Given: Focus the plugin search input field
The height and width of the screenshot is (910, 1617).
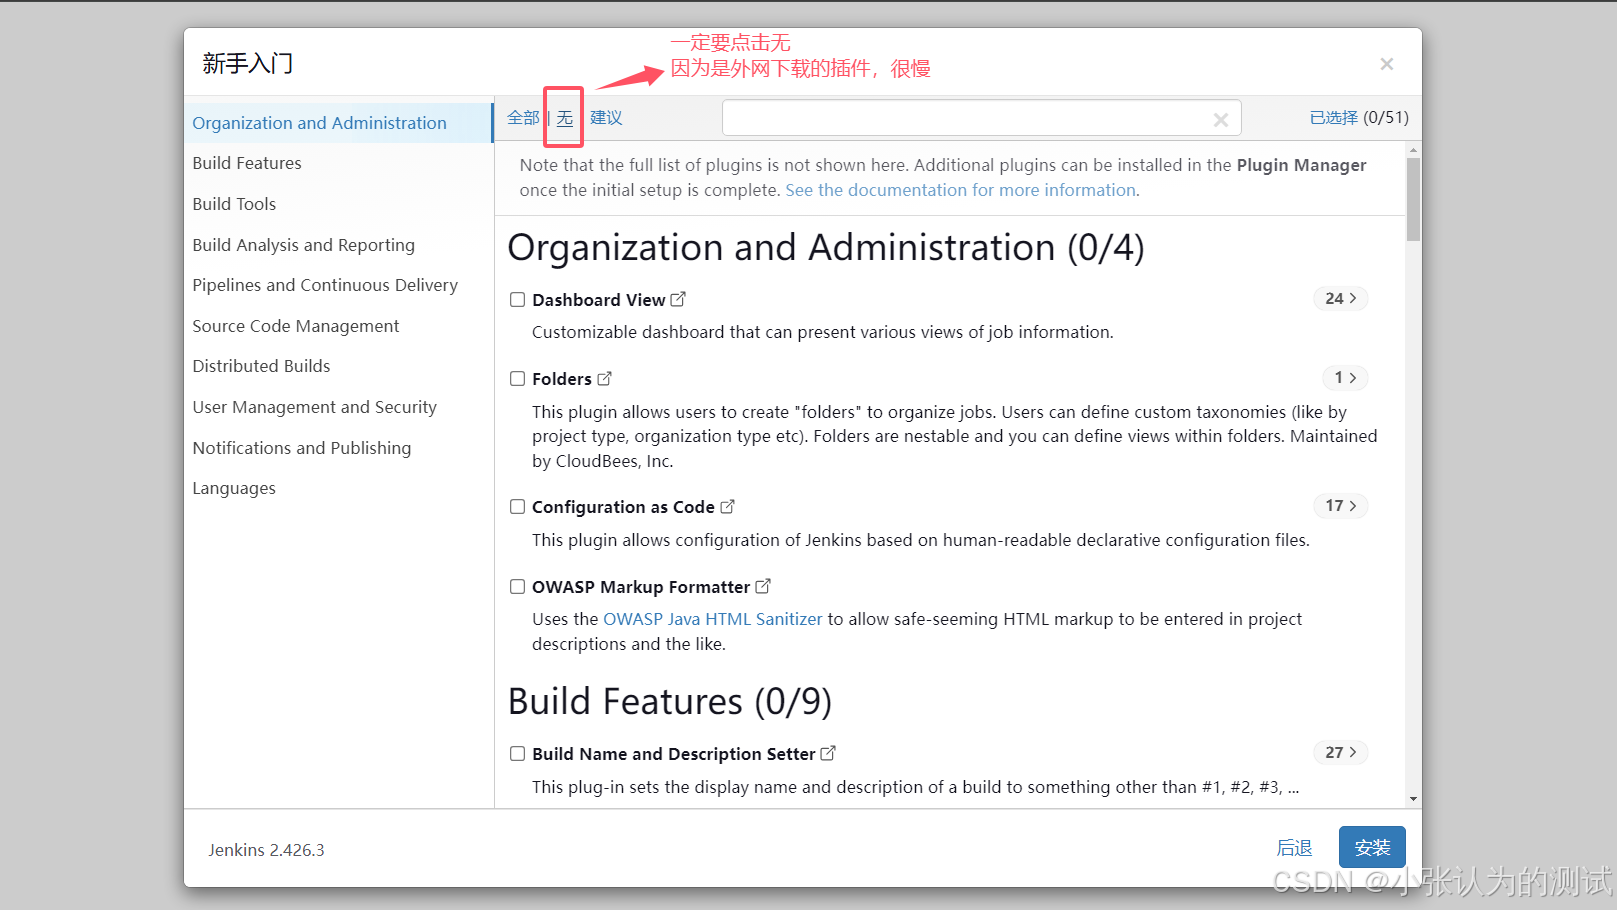Looking at the screenshot, I should click(x=981, y=118).
